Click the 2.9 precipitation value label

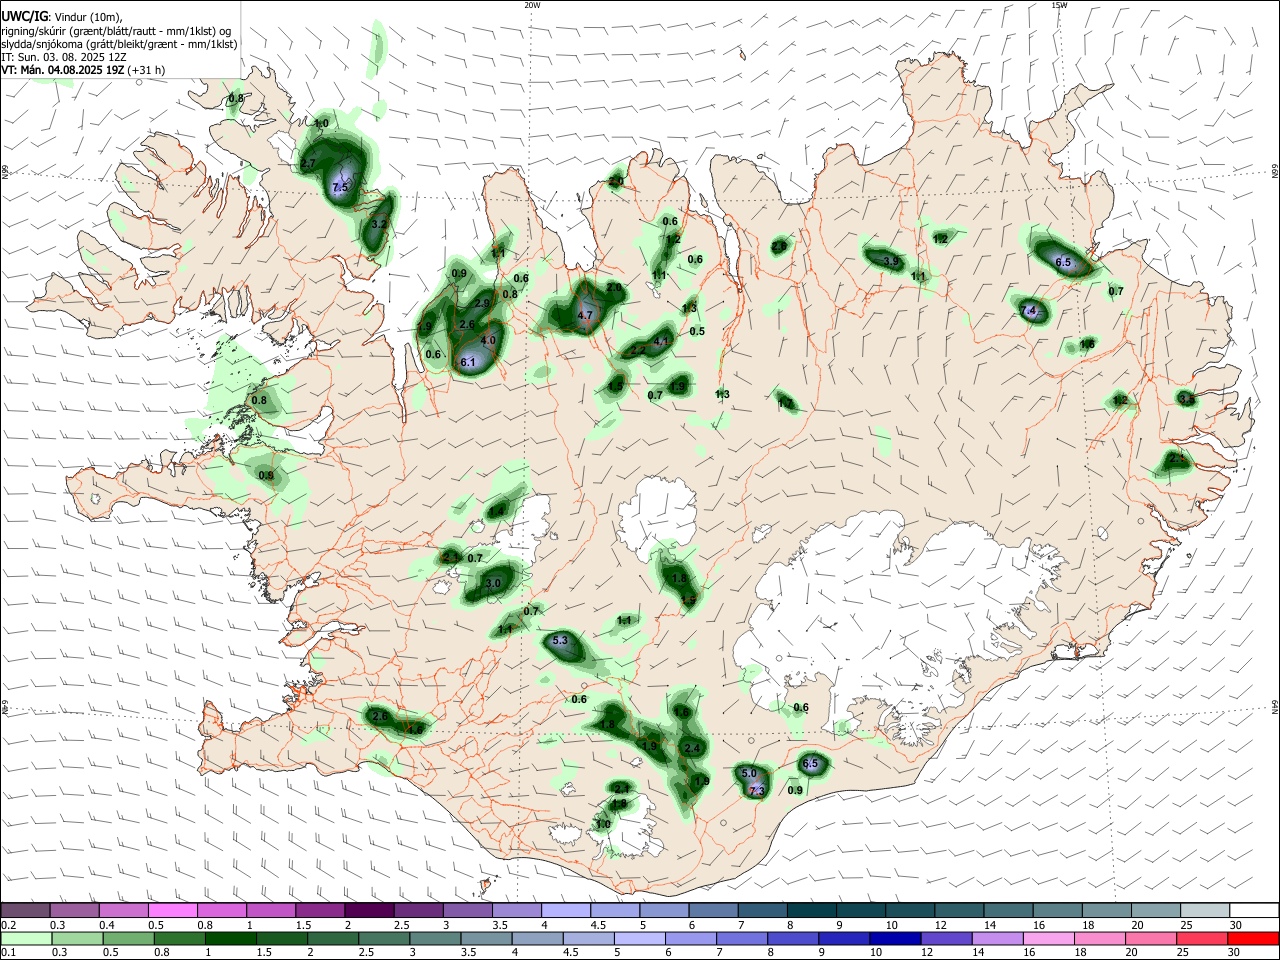pyautogui.click(x=482, y=303)
